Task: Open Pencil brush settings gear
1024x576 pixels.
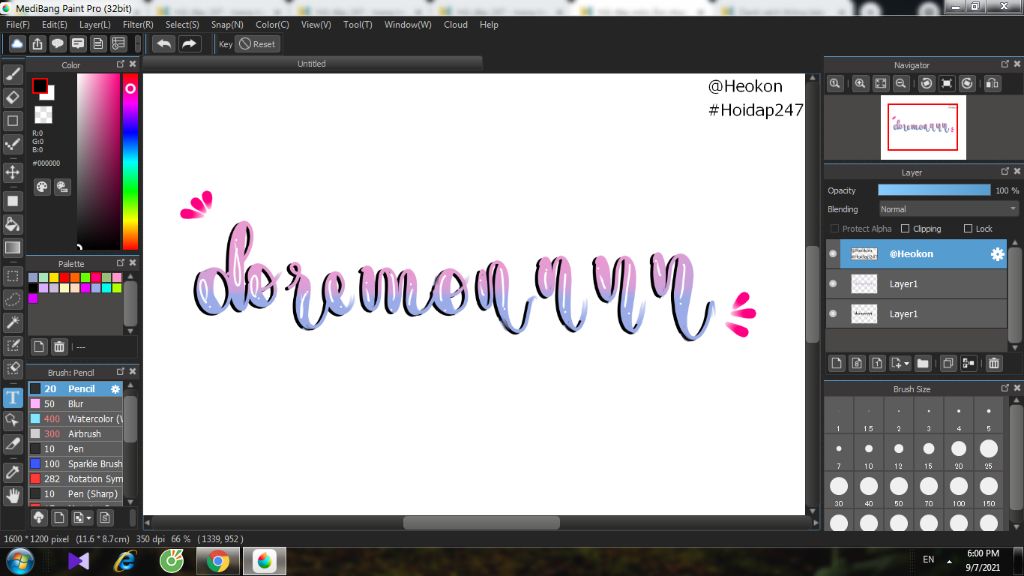Action: (x=115, y=389)
